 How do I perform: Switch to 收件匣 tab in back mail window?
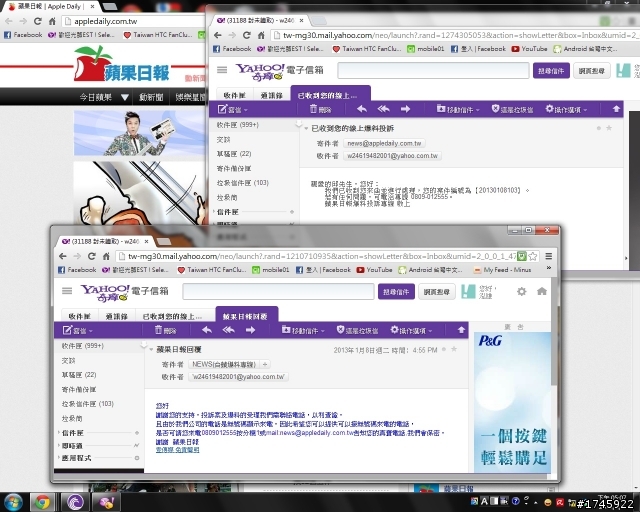pos(234,95)
